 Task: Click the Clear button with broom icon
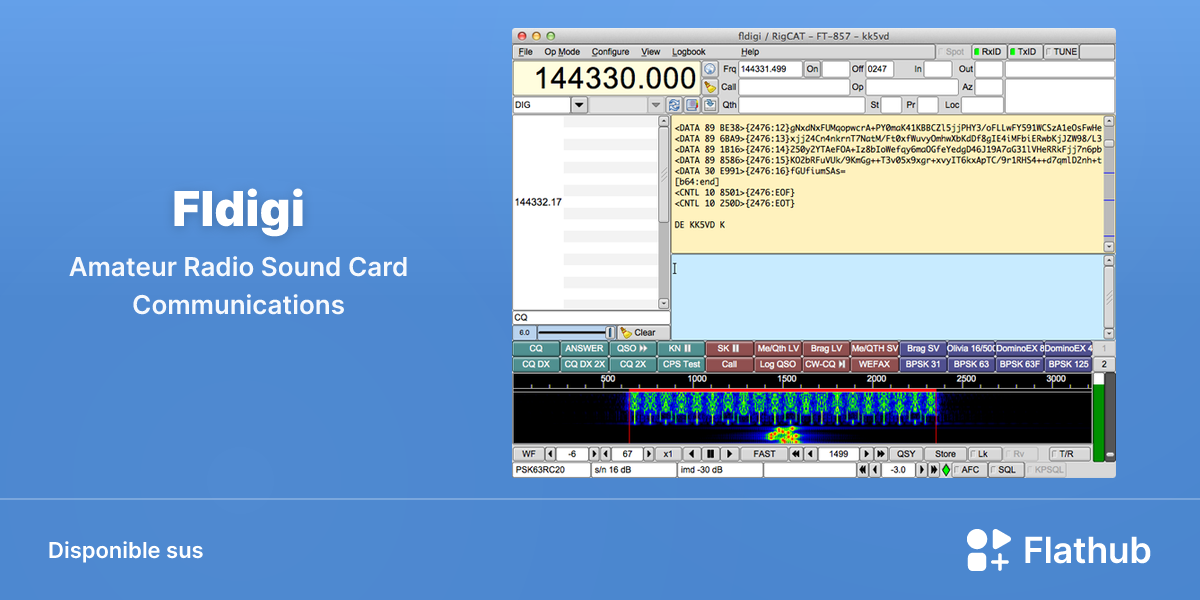[637, 332]
